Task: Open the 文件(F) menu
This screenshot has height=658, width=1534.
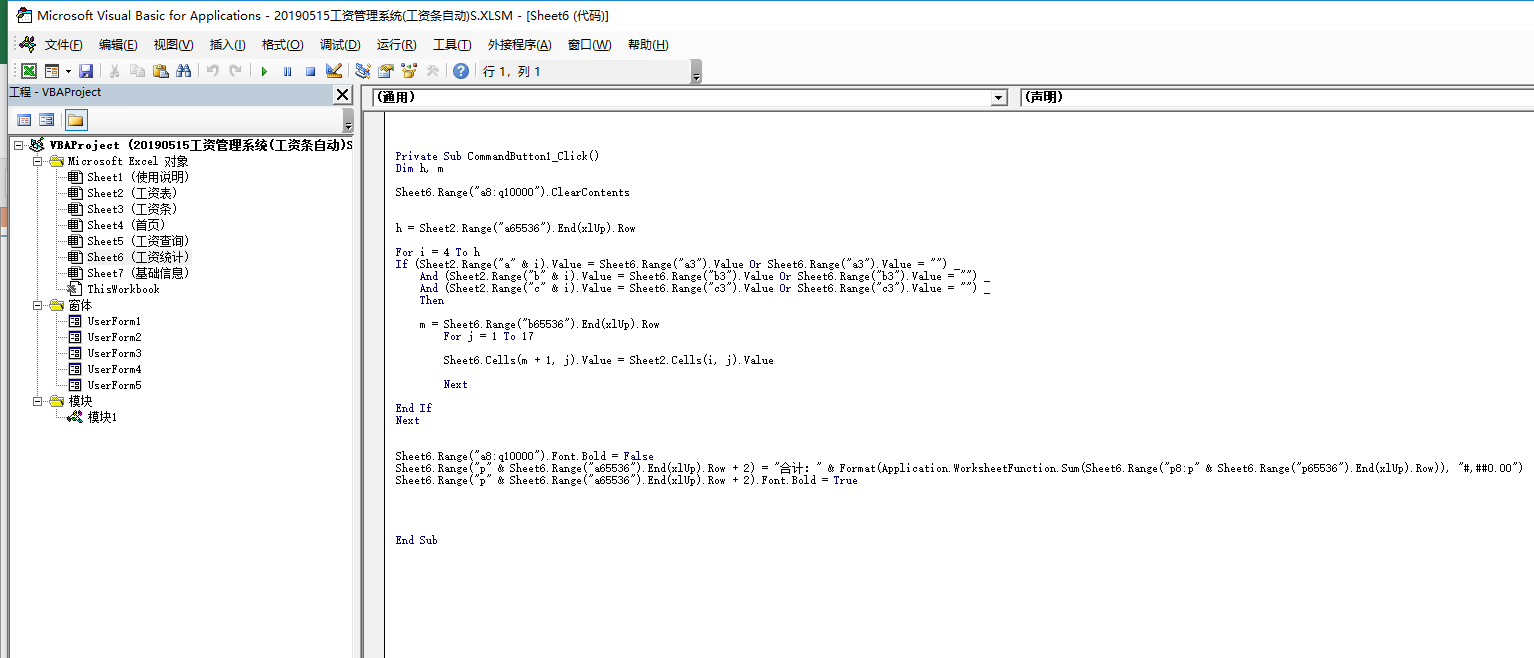Action: point(64,45)
